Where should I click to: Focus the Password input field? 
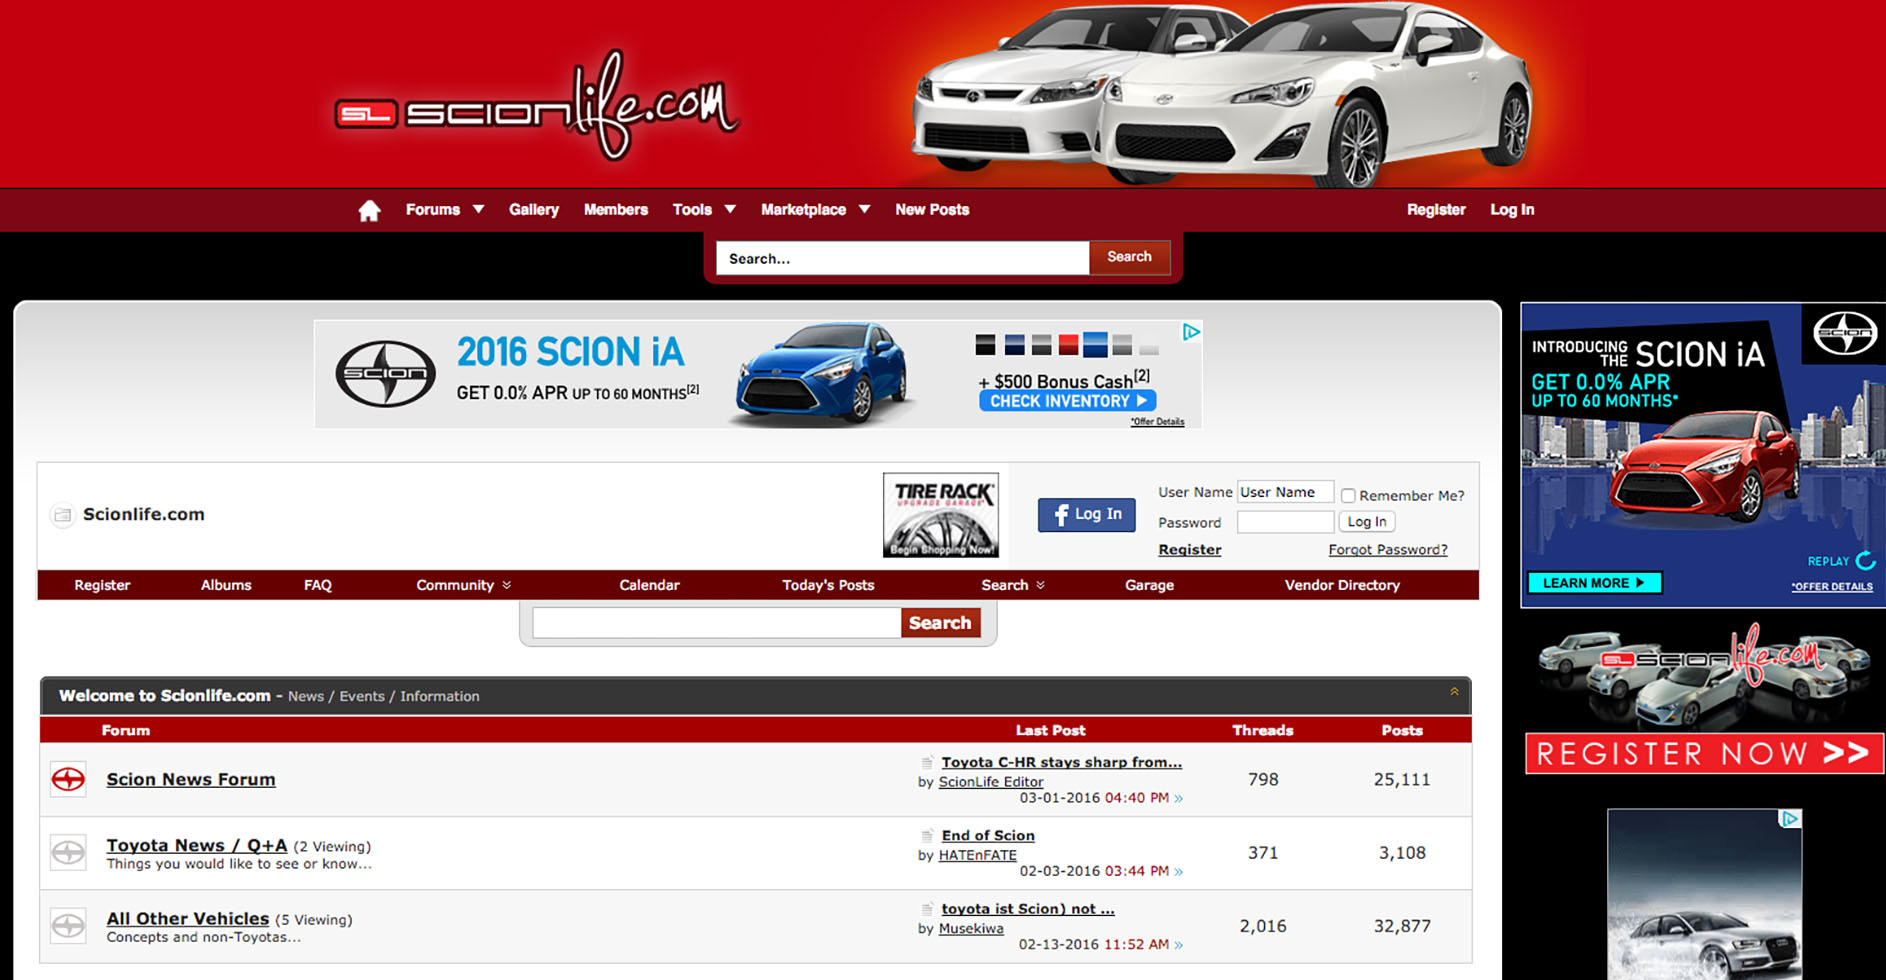[1285, 522]
